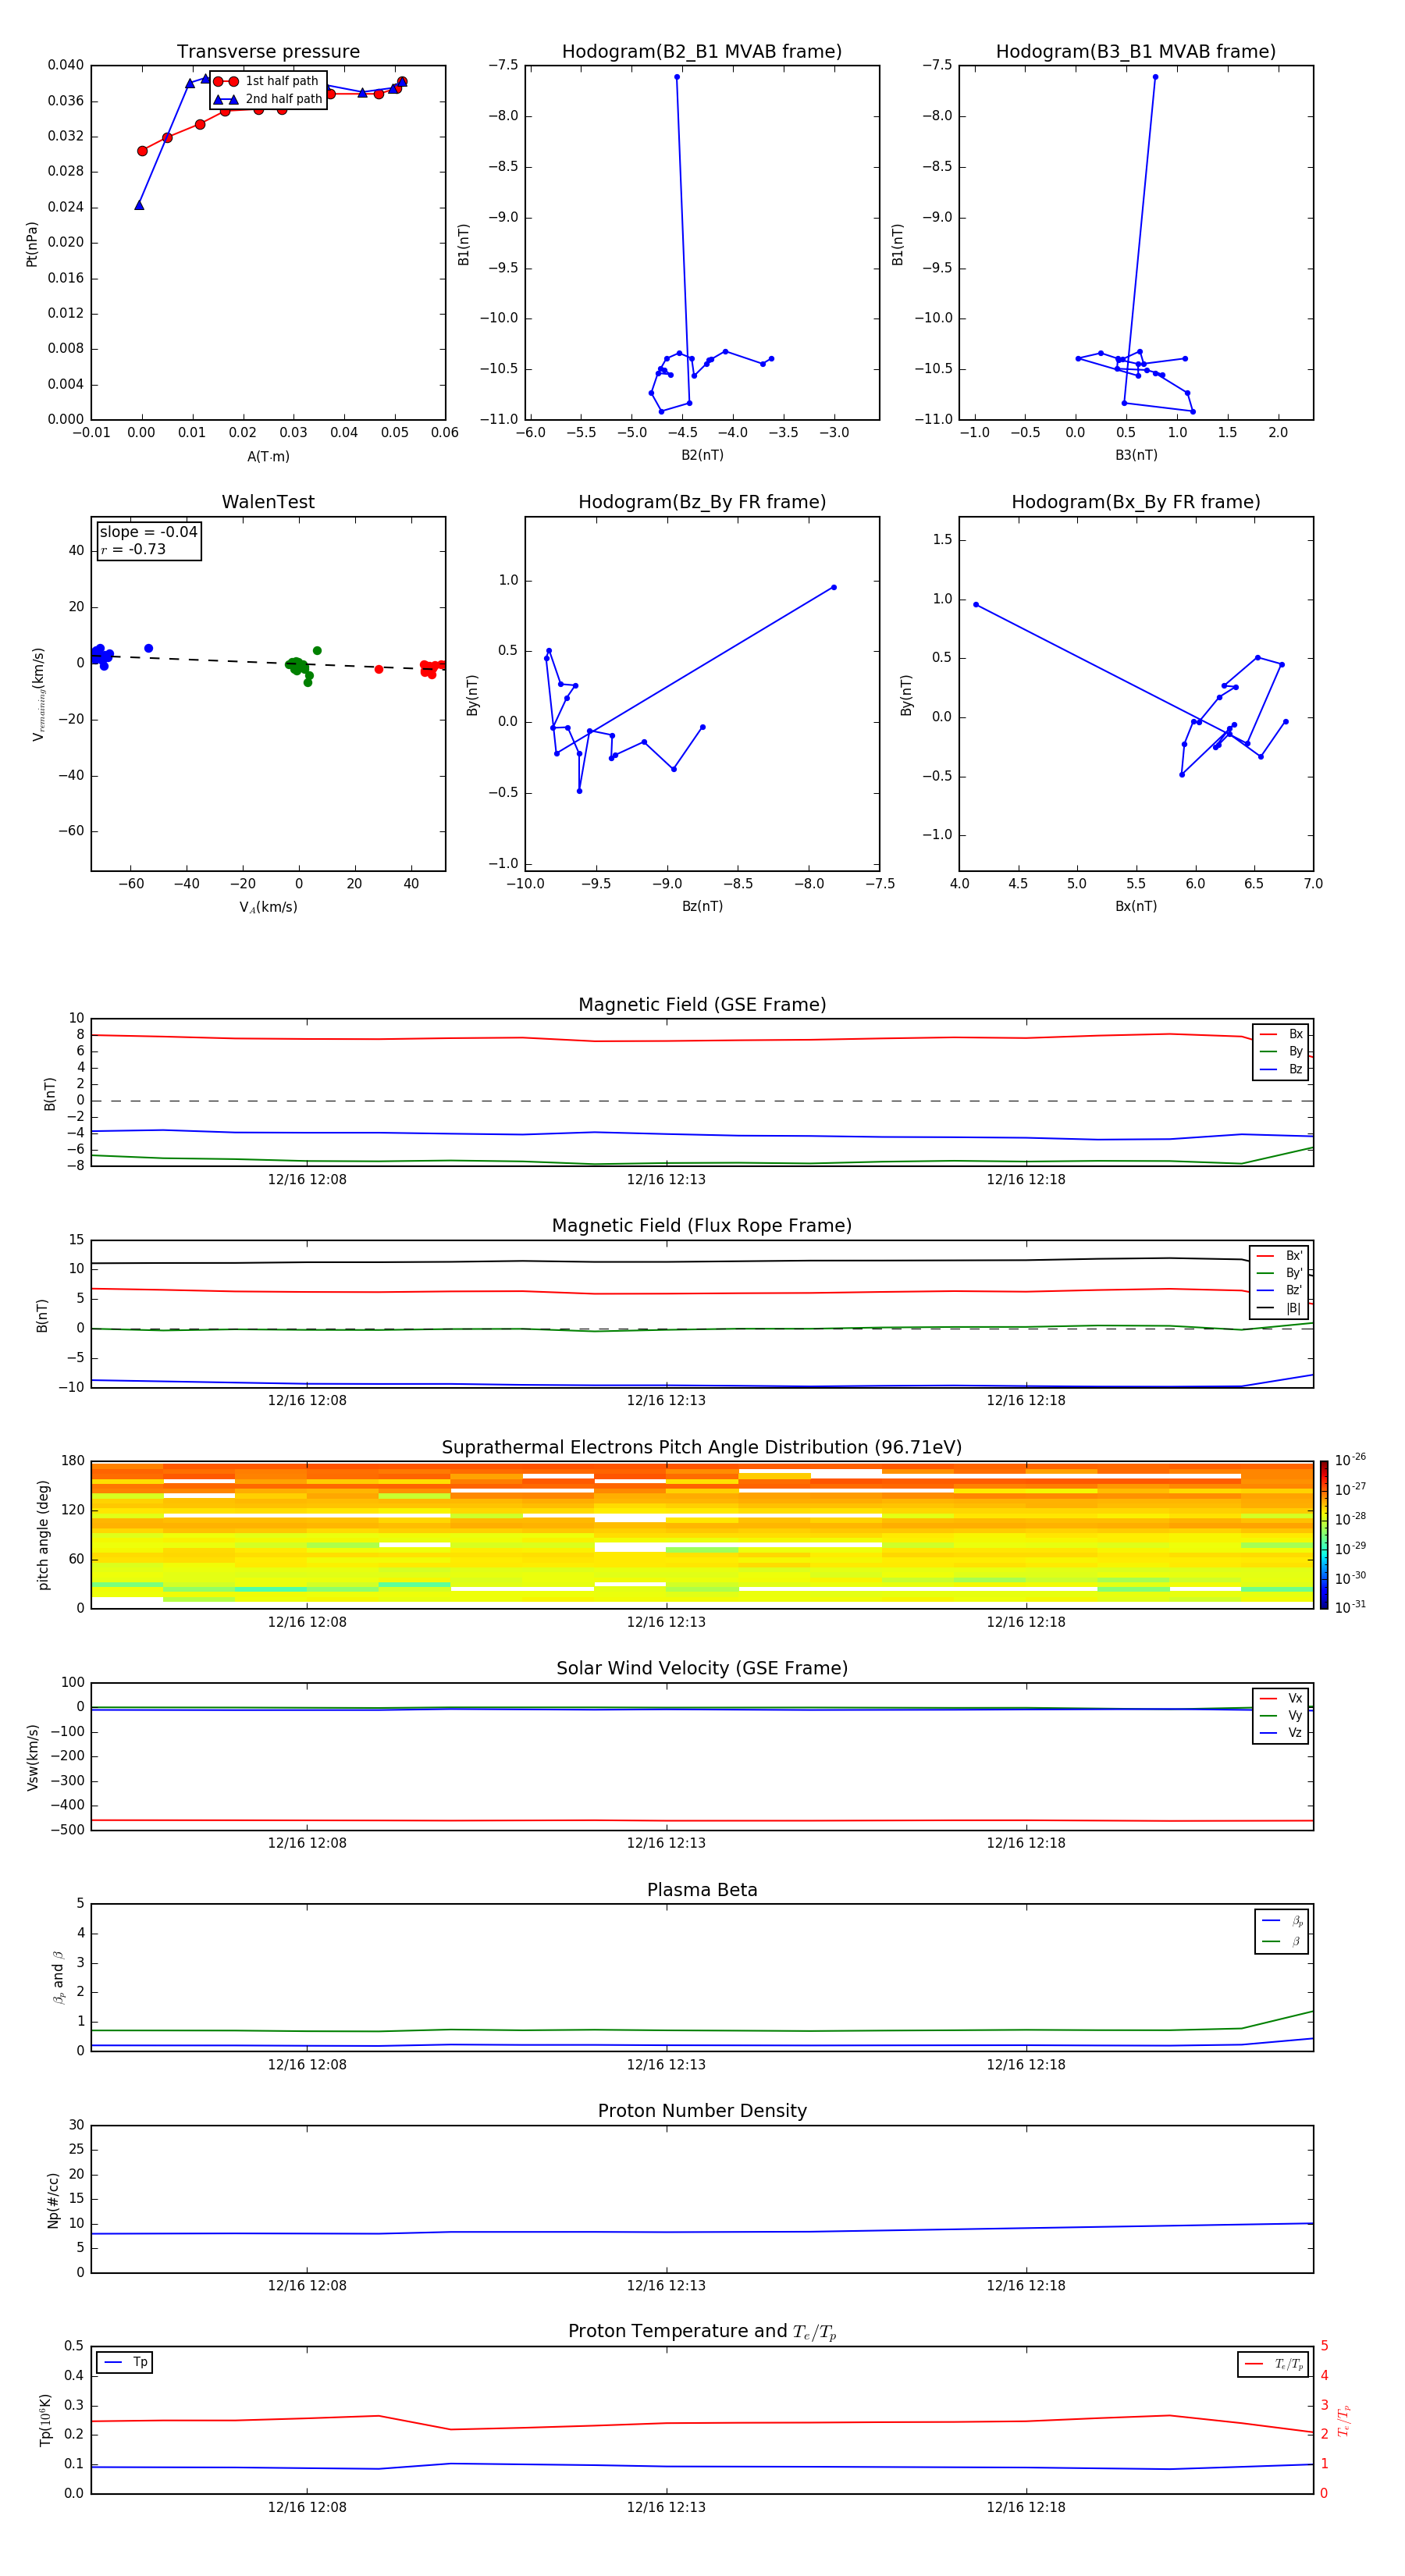This screenshot has height=2576, width=1405.
Task: Click the "V_A(km/s)" x-axis label
Action: (268, 908)
